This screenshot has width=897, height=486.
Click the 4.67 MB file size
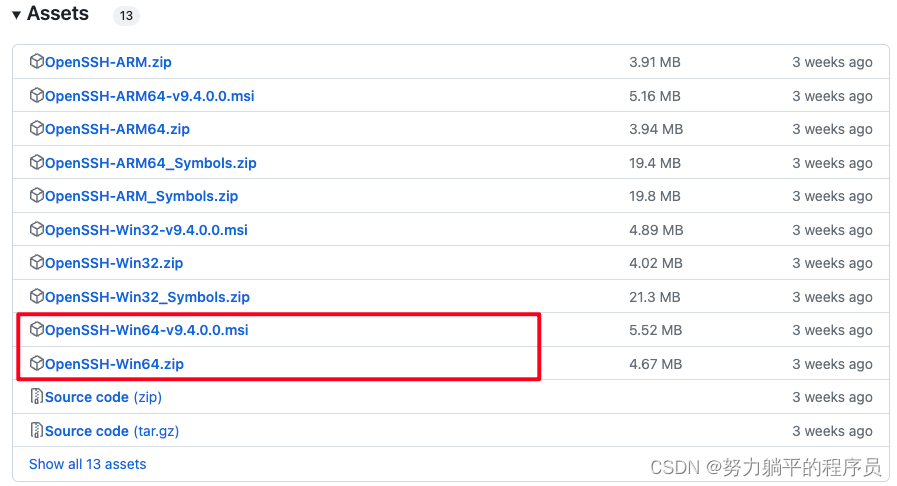coord(656,364)
